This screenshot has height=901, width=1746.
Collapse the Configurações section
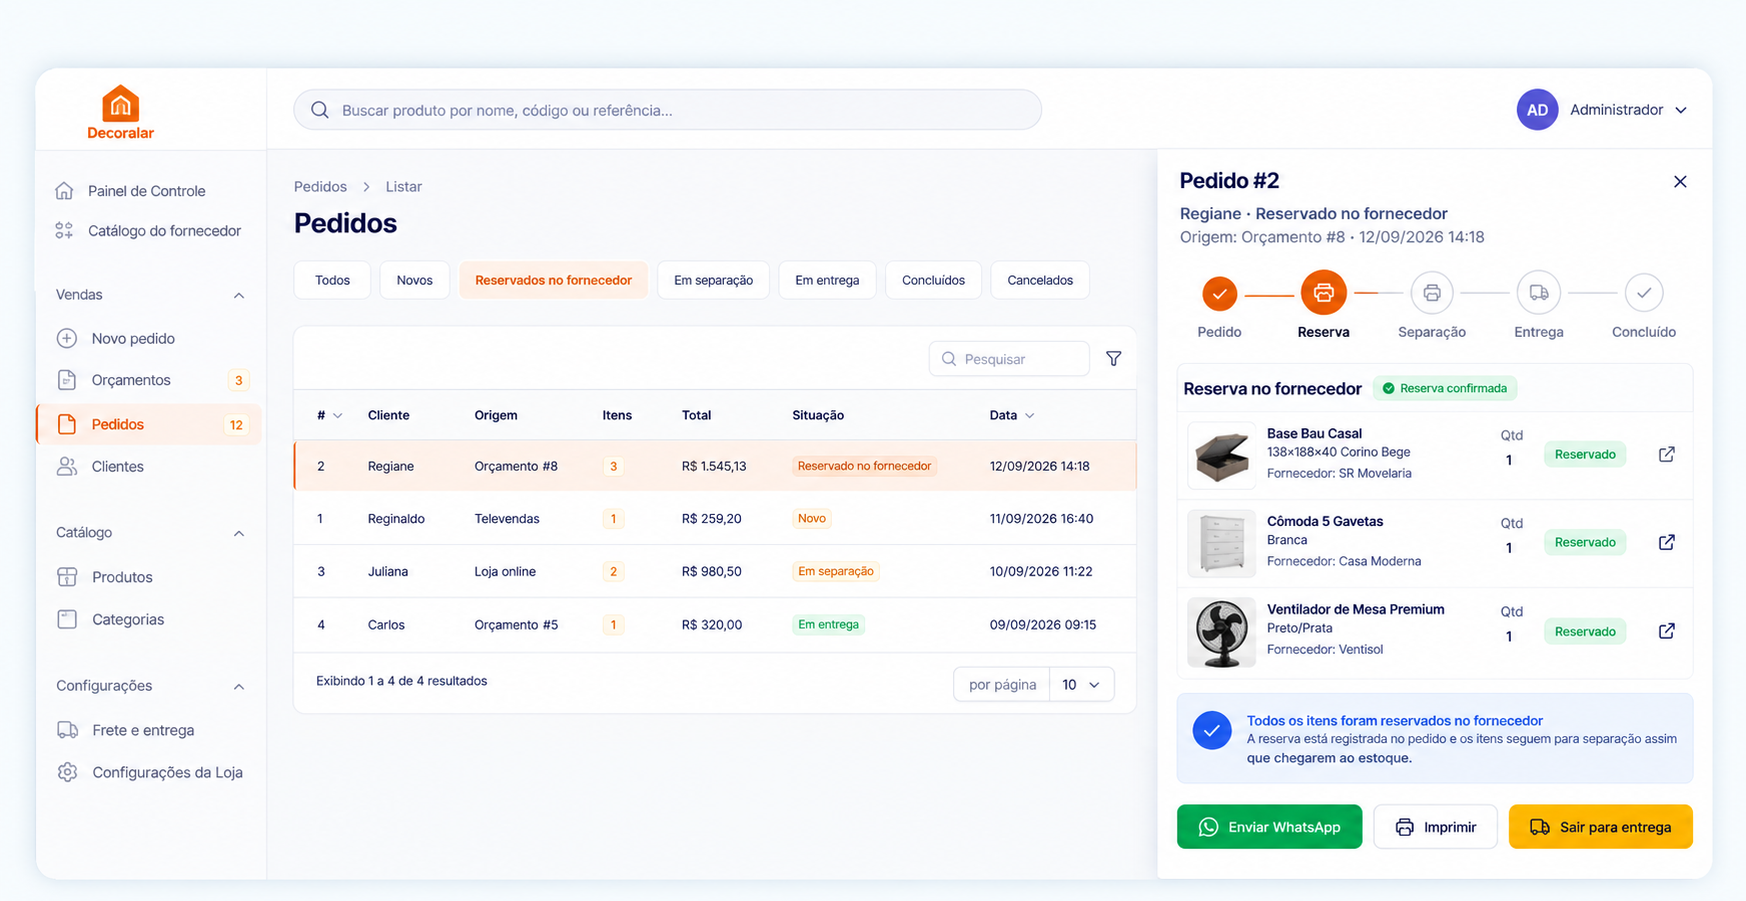click(x=239, y=686)
